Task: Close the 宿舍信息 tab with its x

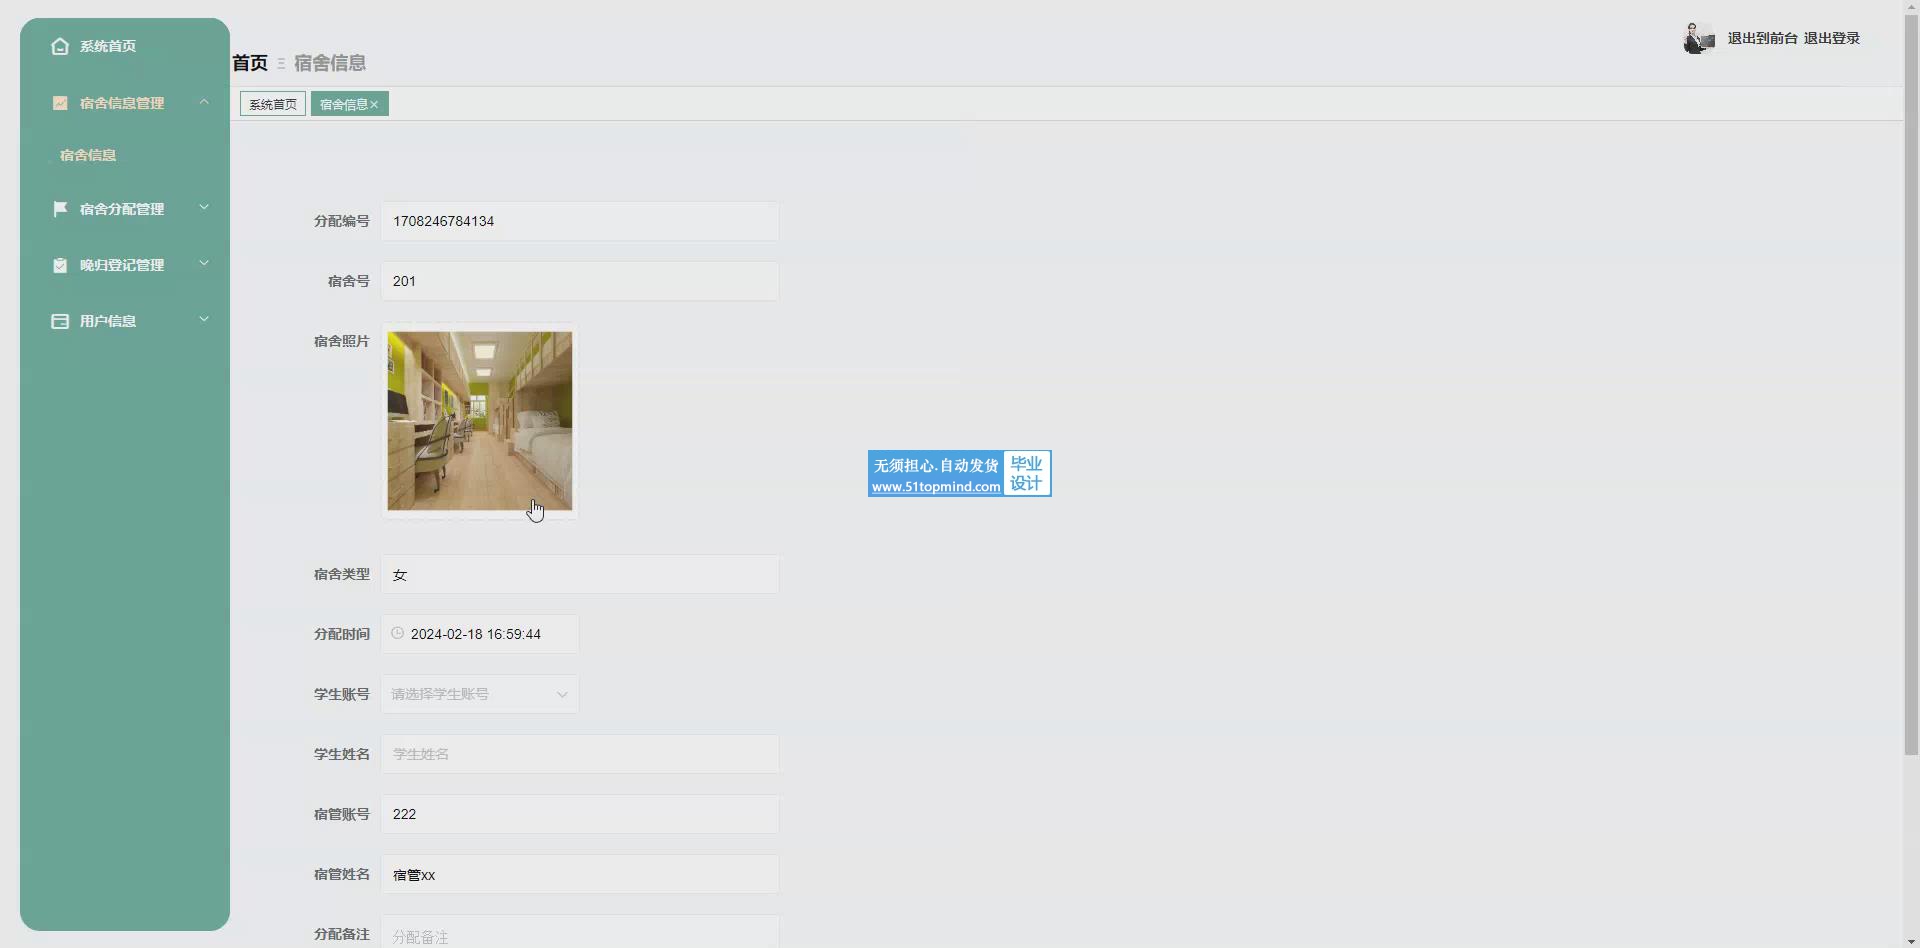Action: [374, 105]
